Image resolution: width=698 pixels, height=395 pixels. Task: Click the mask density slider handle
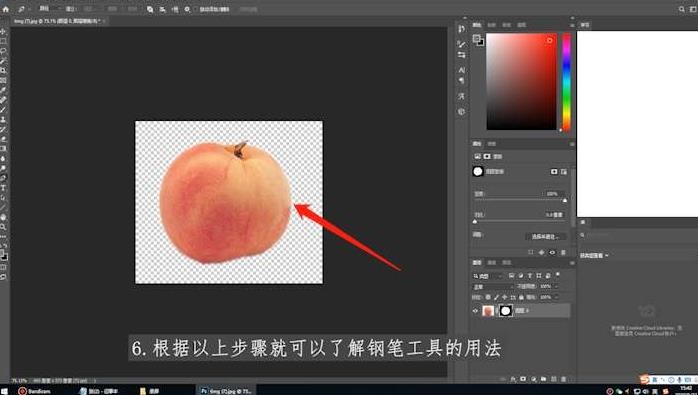click(564, 200)
